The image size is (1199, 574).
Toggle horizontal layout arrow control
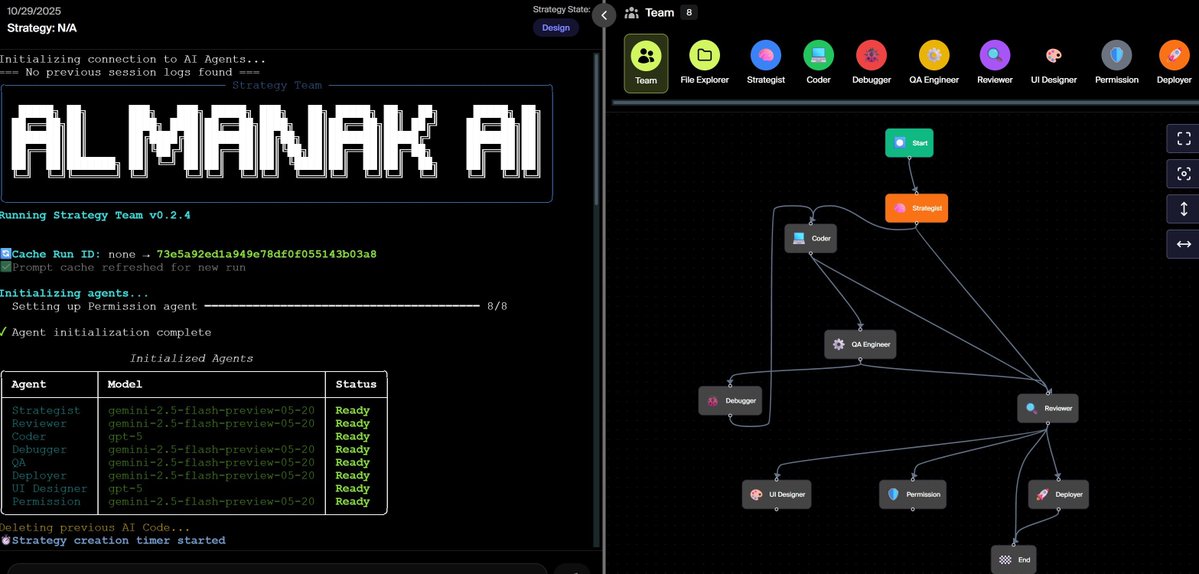1183,244
